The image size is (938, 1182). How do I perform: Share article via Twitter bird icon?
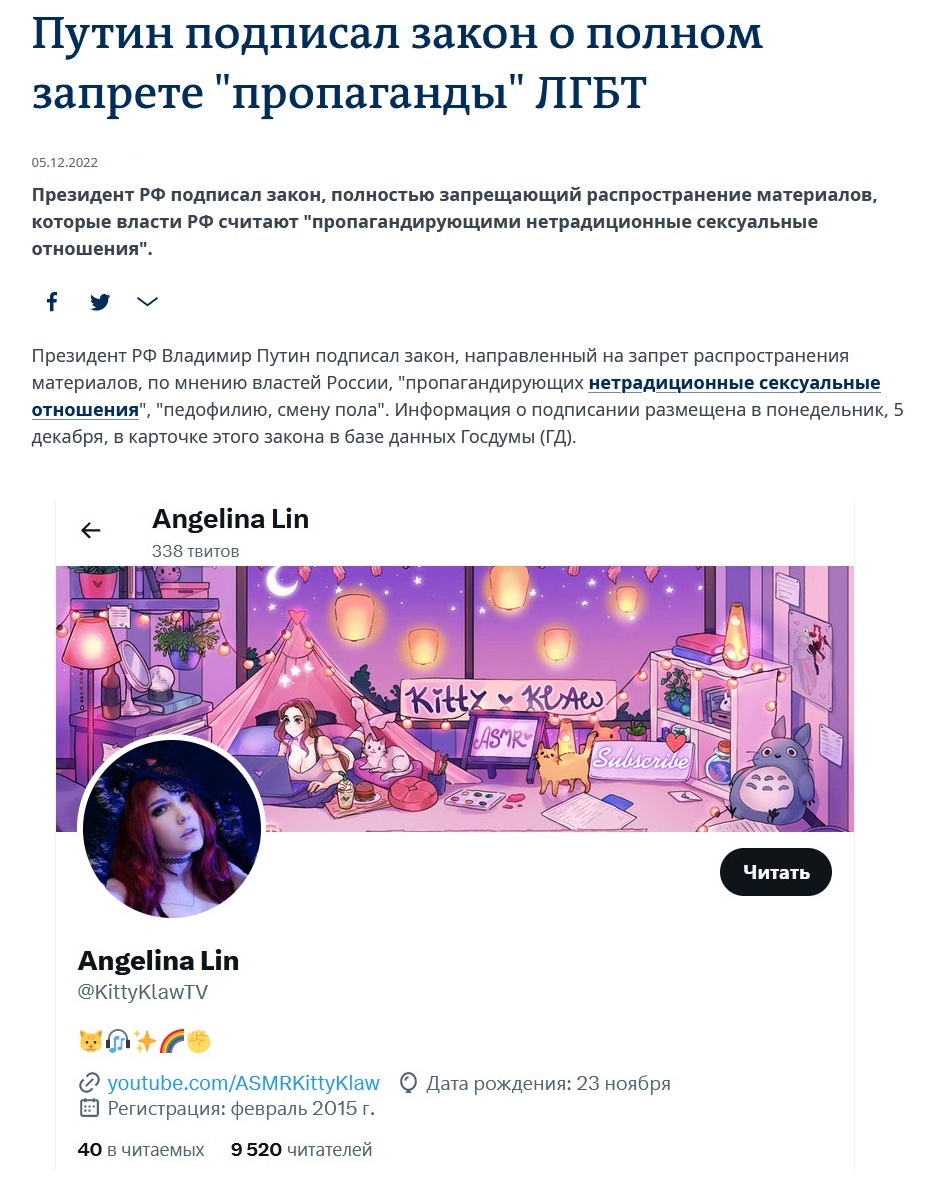(x=100, y=302)
